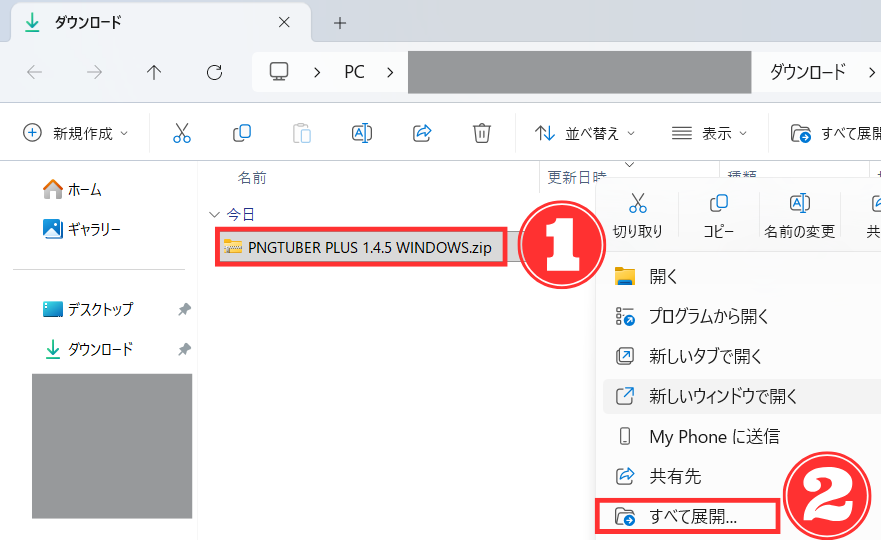Click the monitor icon in address bar

point(279,72)
